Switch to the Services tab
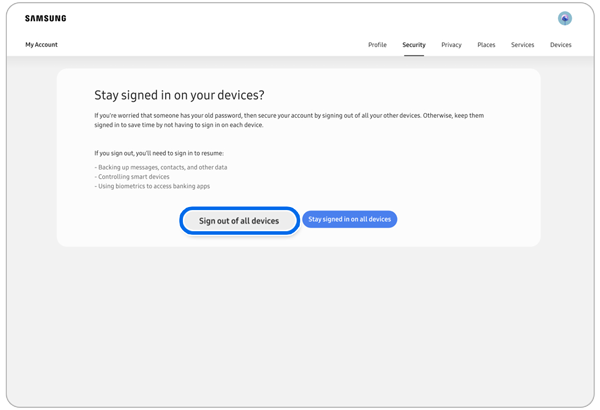 522,45
